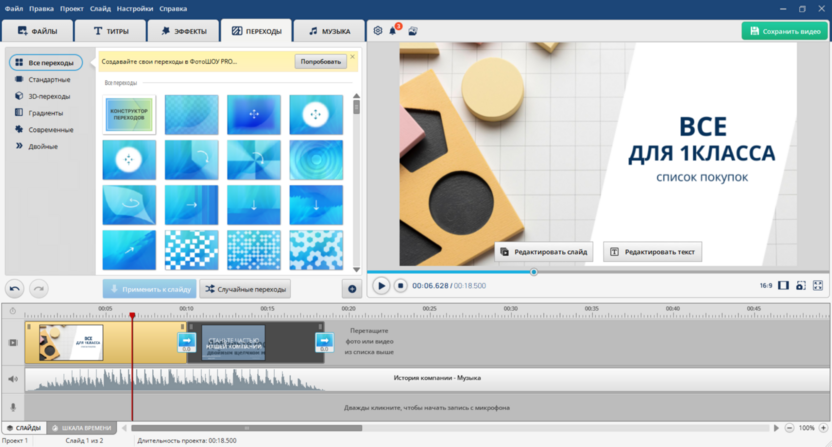Click the round plus button beside Случайные переходы
Image resolution: width=832 pixels, height=447 pixels.
[352, 288]
